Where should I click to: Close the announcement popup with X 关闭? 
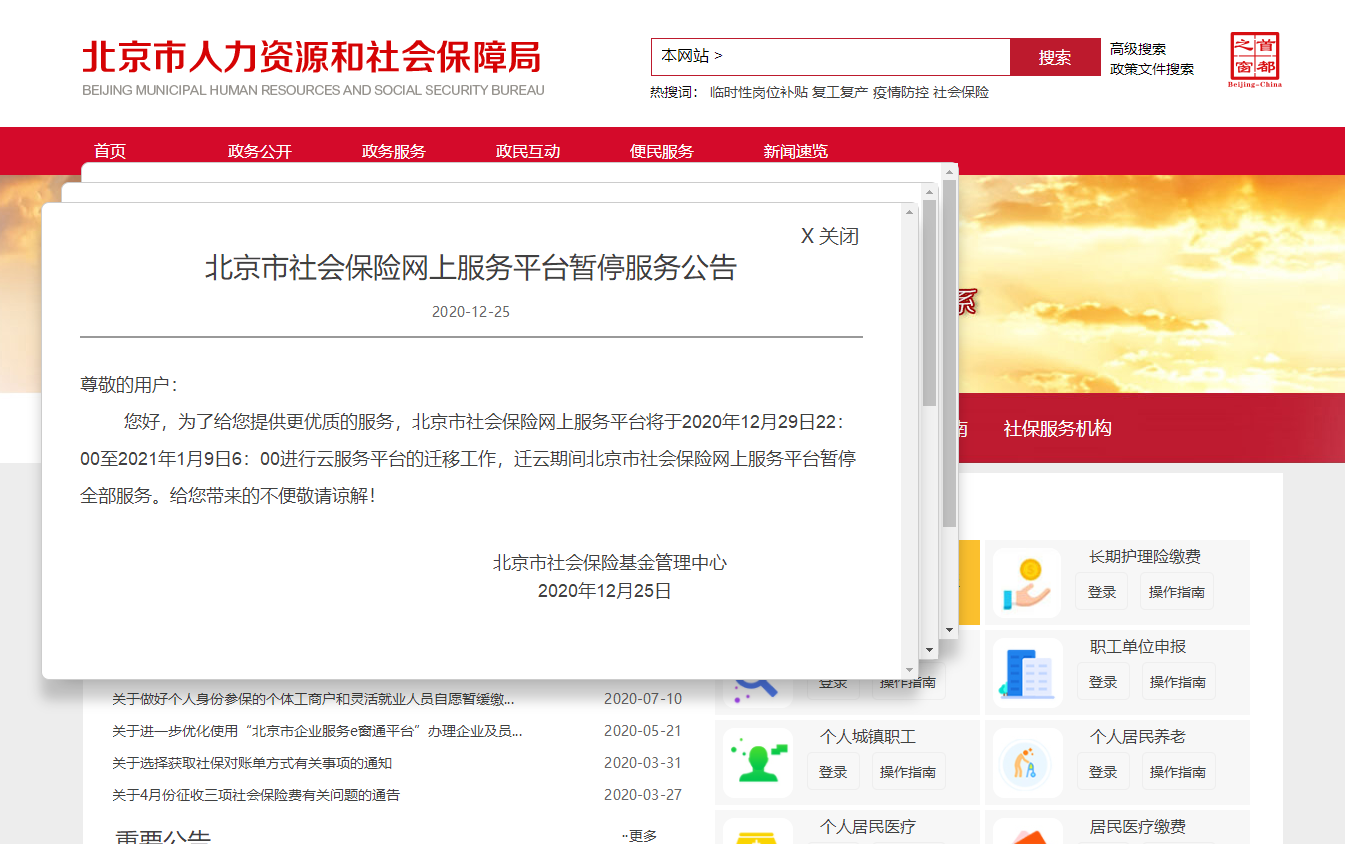[x=829, y=236]
